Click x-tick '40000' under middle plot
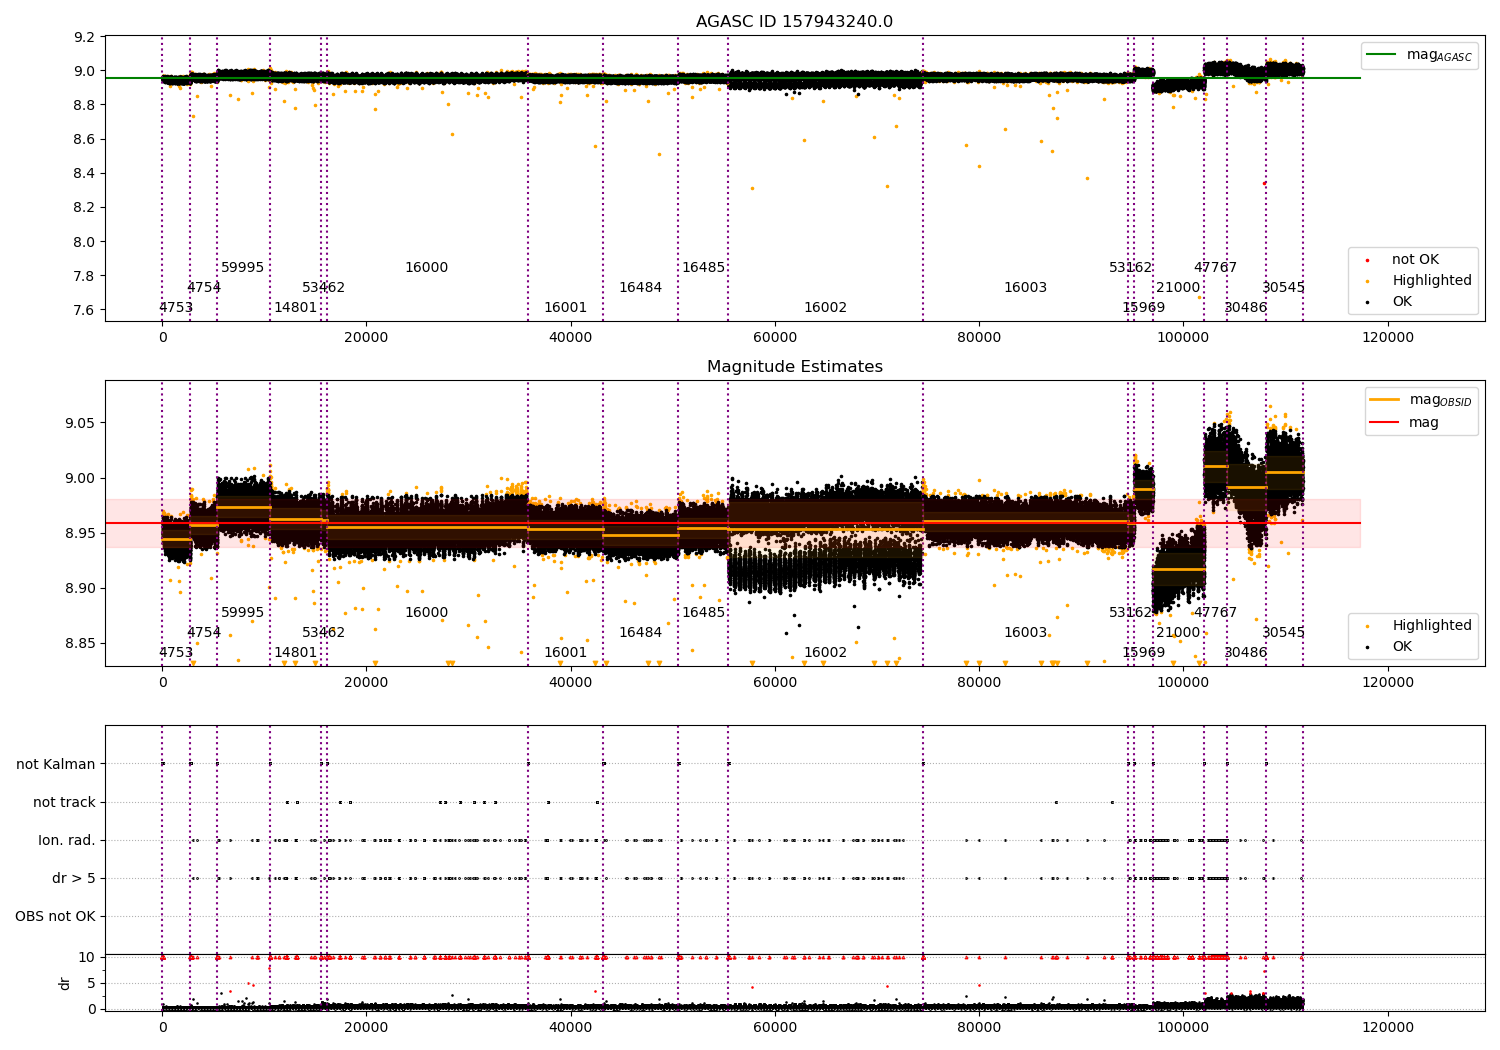1500x1050 pixels. point(570,683)
